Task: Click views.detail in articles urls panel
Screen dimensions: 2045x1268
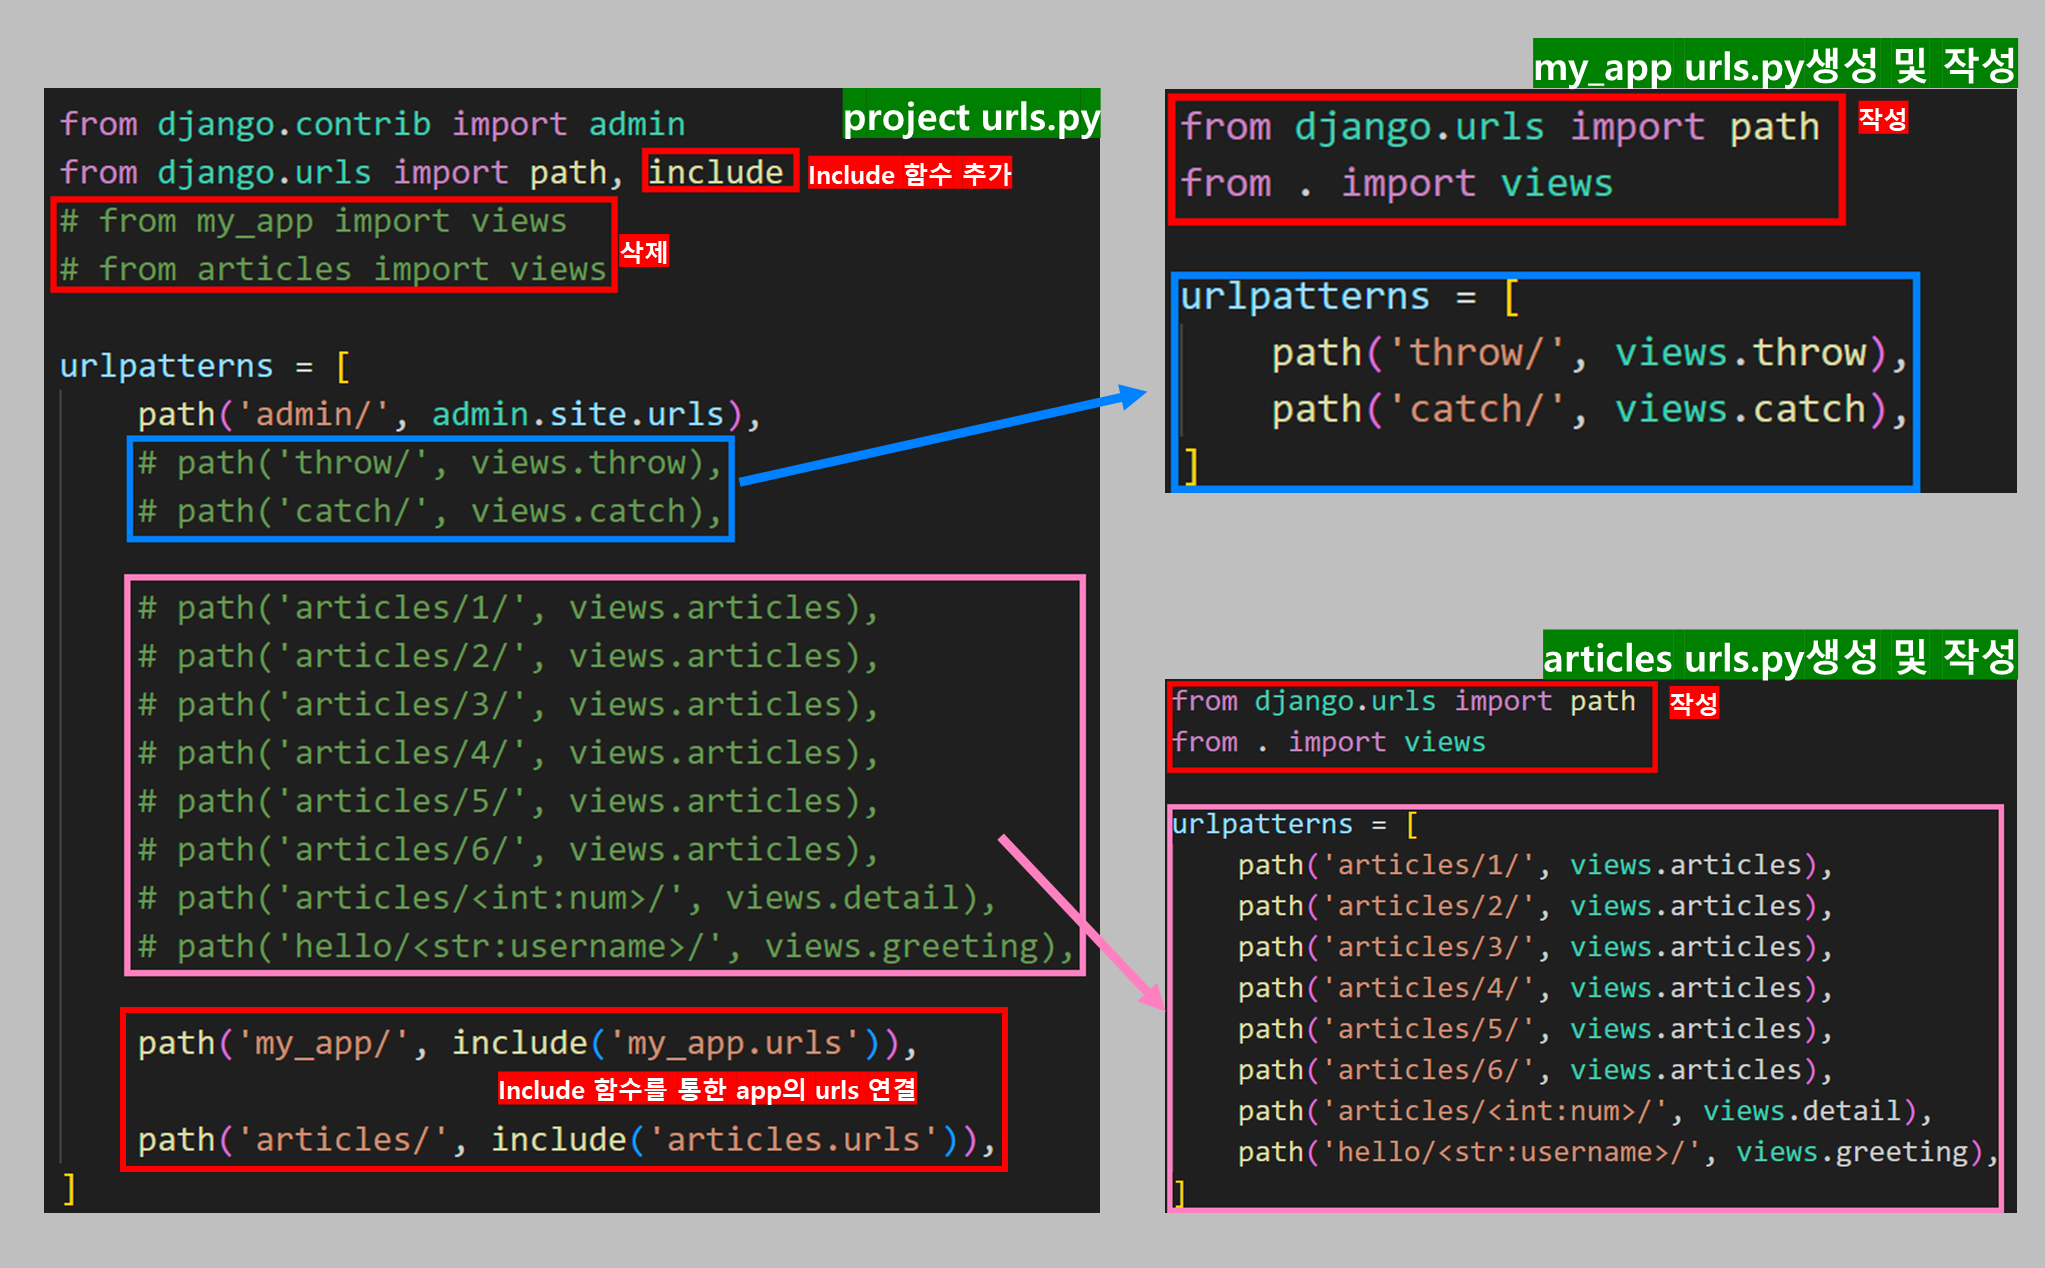Action: coord(1801,1111)
